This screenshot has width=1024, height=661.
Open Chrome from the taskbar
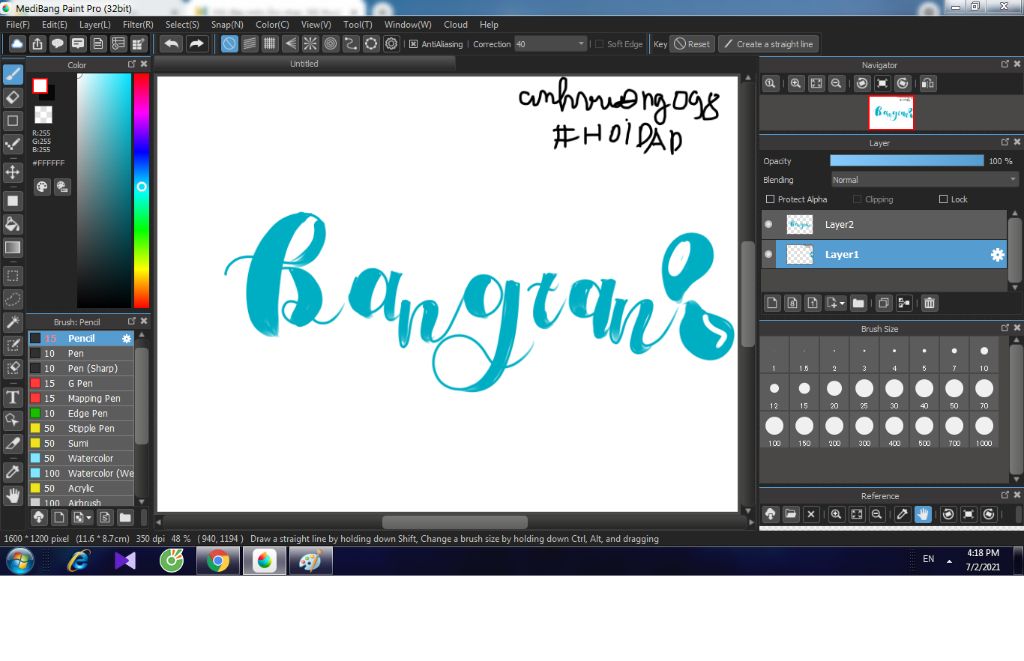click(x=218, y=561)
